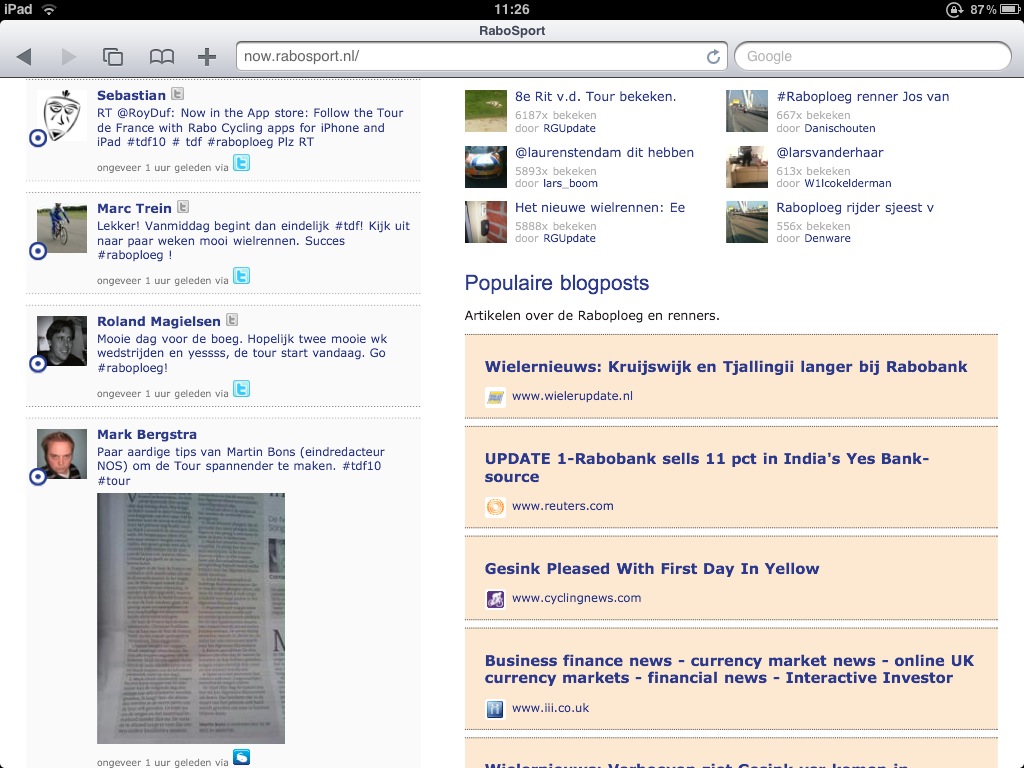Screen dimensions: 1024x768
Task: Tap the now.rabosport.nl address bar
Action: [x=470, y=57]
